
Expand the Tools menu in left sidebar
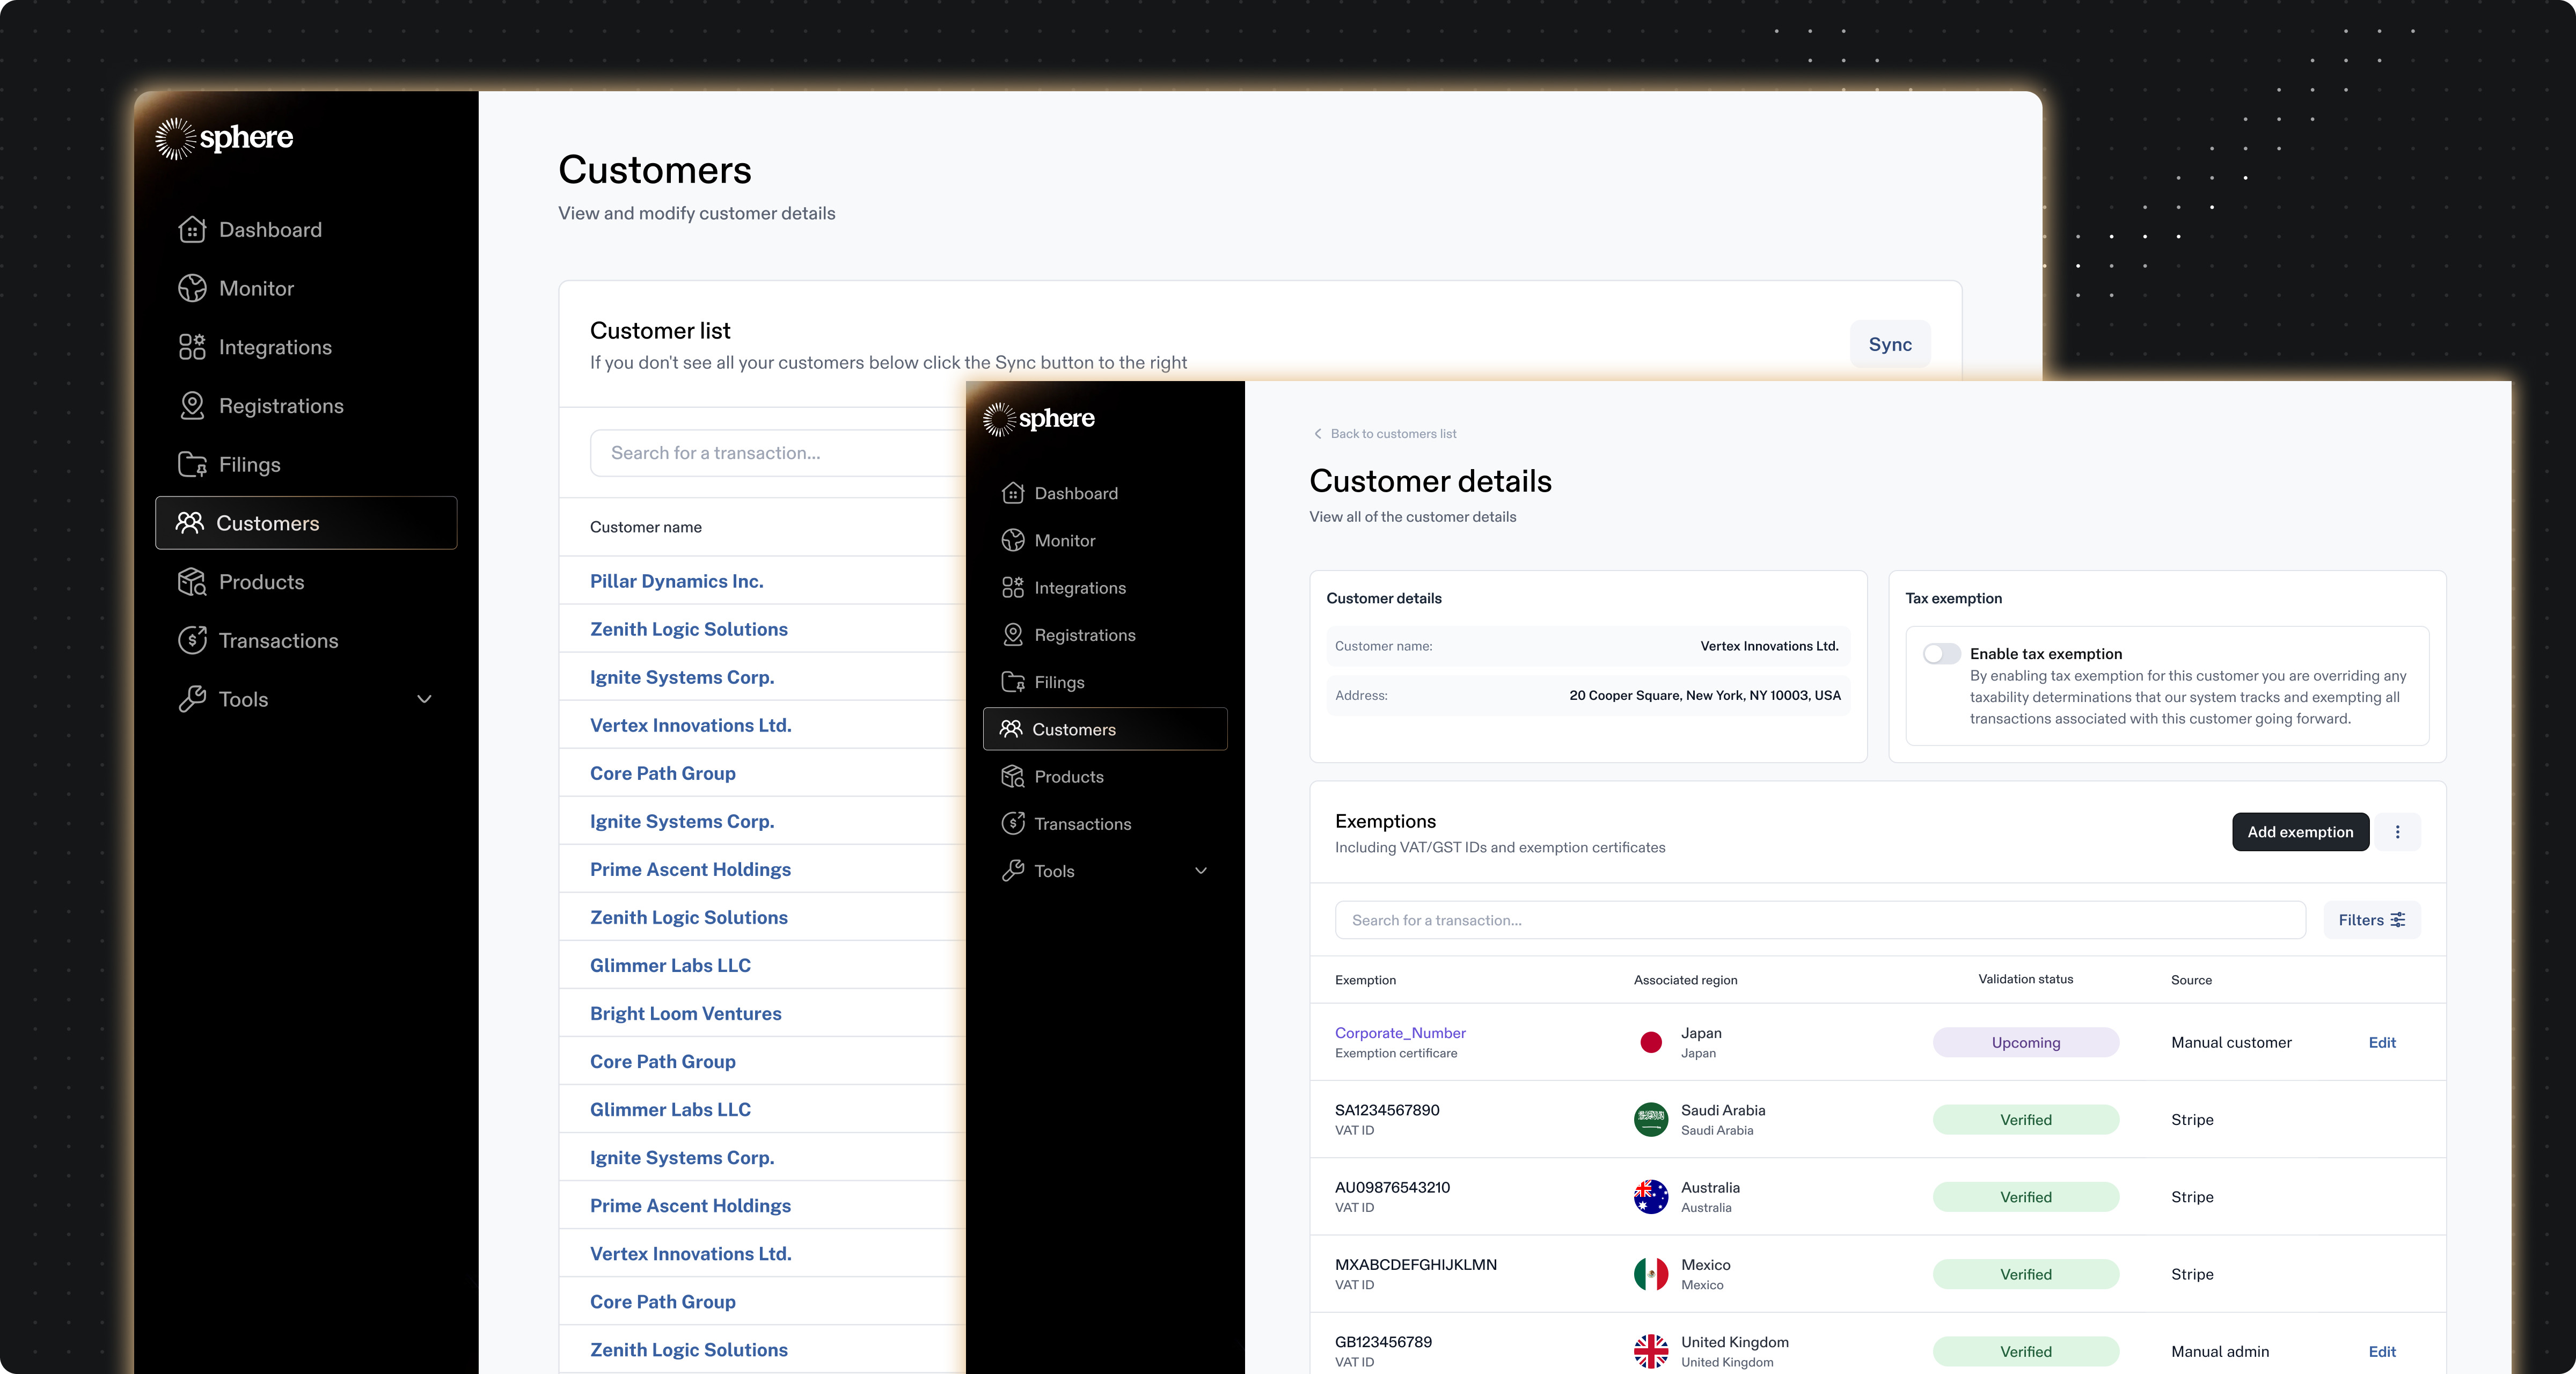pyautogui.click(x=424, y=699)
